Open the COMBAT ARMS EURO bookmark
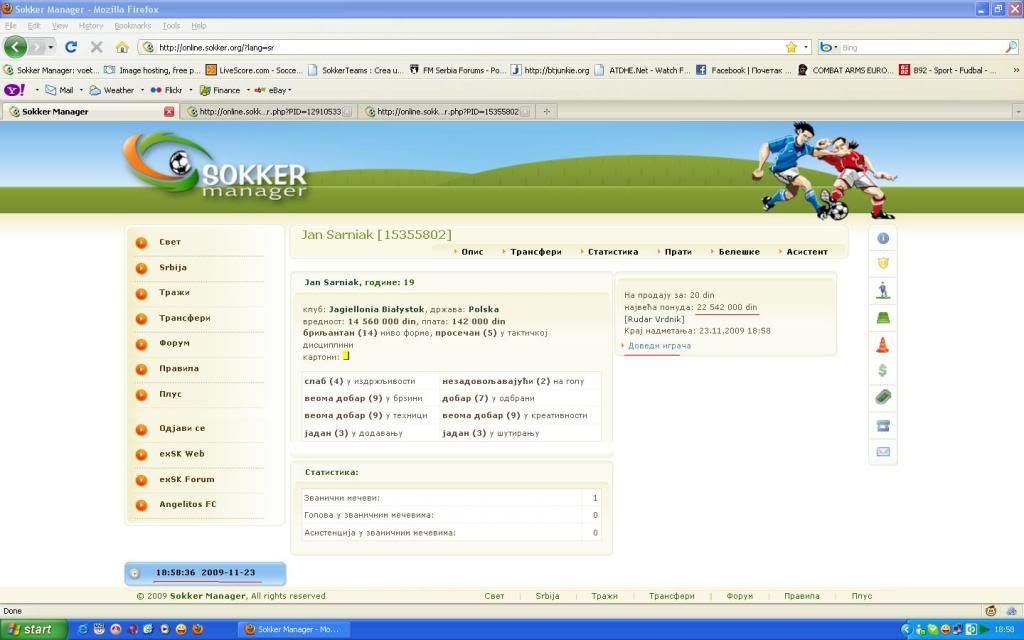 [845, 70]
